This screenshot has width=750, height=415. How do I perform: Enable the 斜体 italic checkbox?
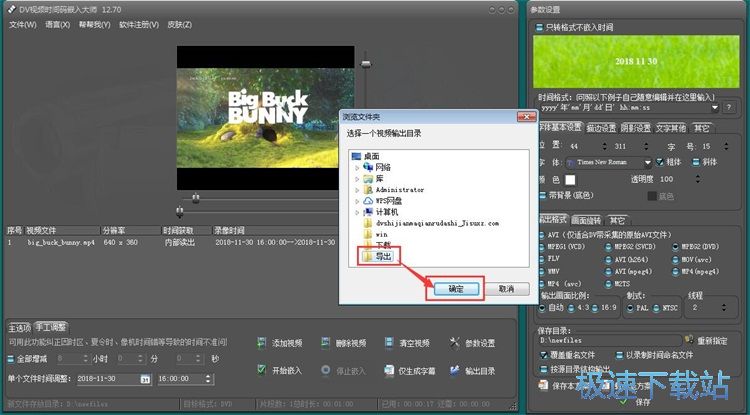pyautogui.click(x=696, y=162)
